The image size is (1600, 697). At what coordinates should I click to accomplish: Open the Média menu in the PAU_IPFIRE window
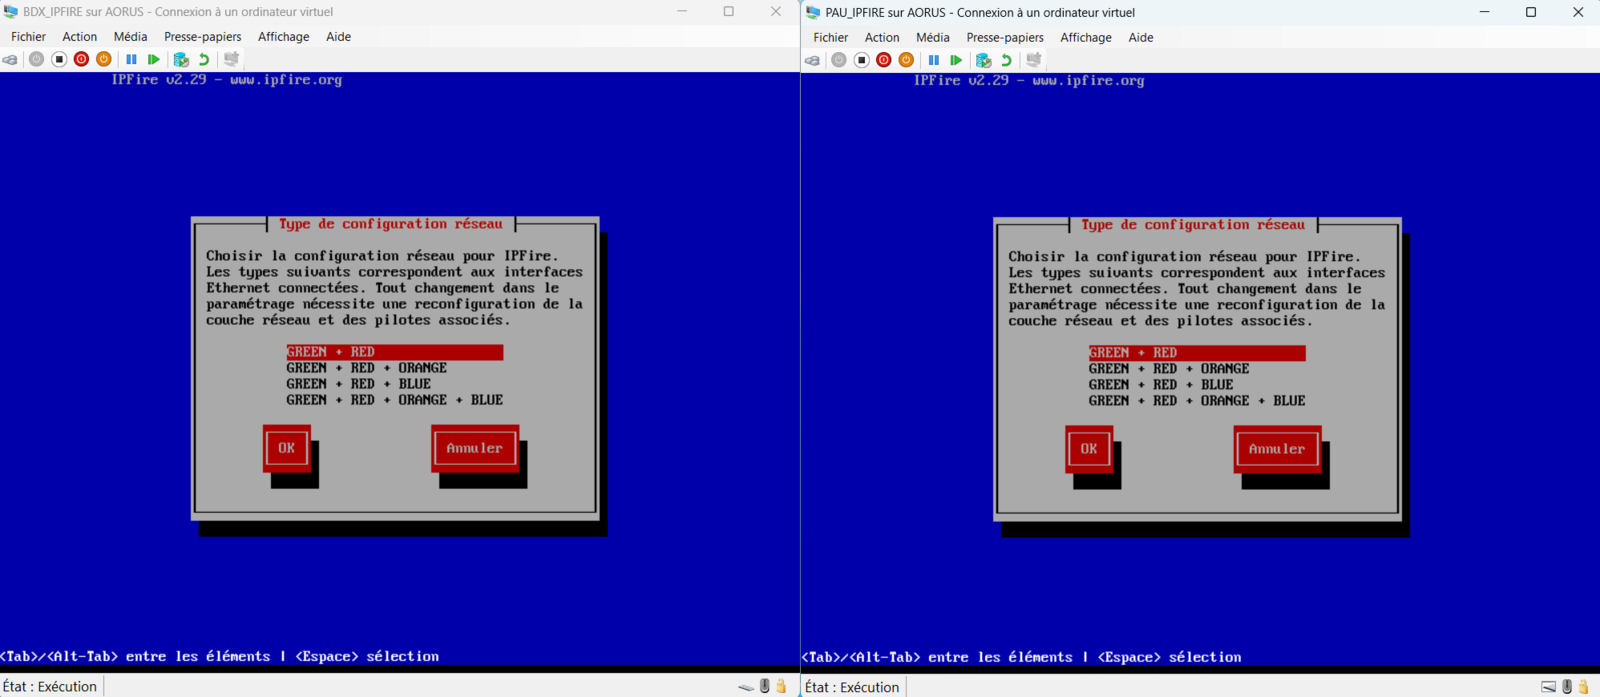[x=932, y=38]
